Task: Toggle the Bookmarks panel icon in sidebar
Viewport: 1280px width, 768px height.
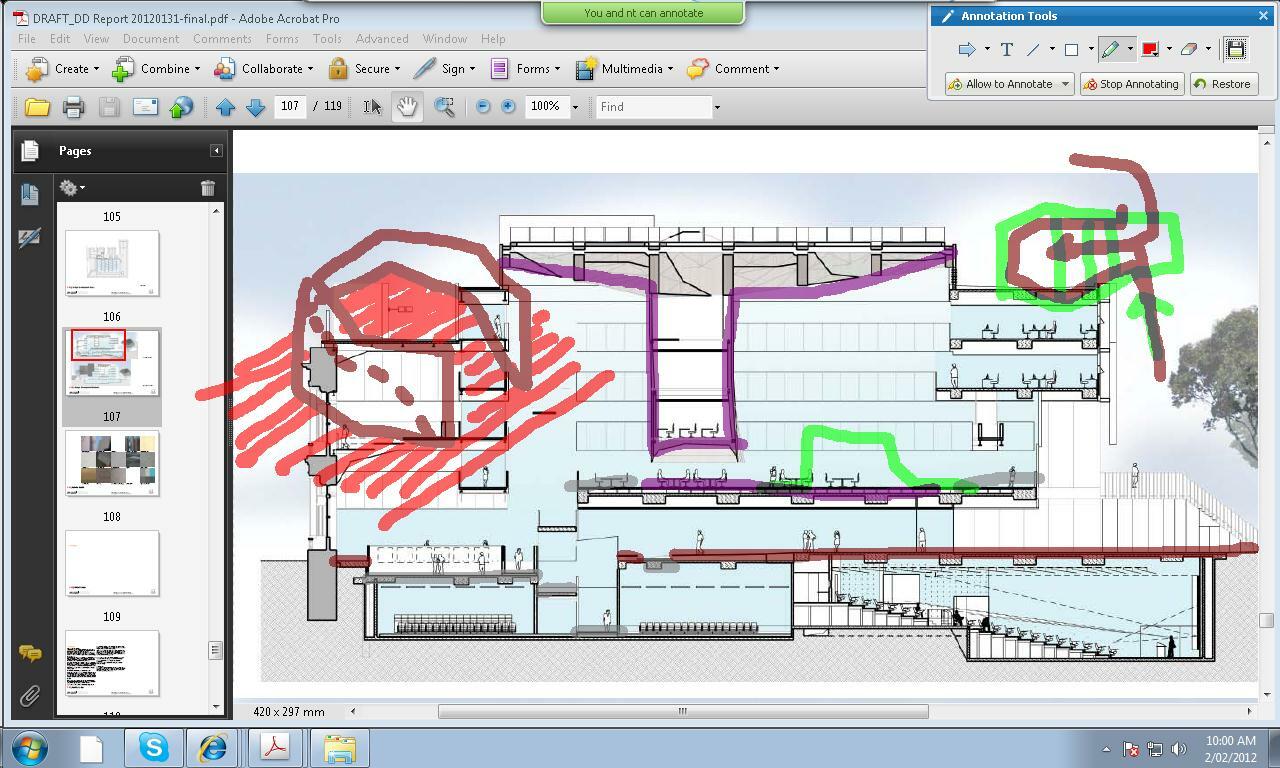Action: click(x=30, y=193)
